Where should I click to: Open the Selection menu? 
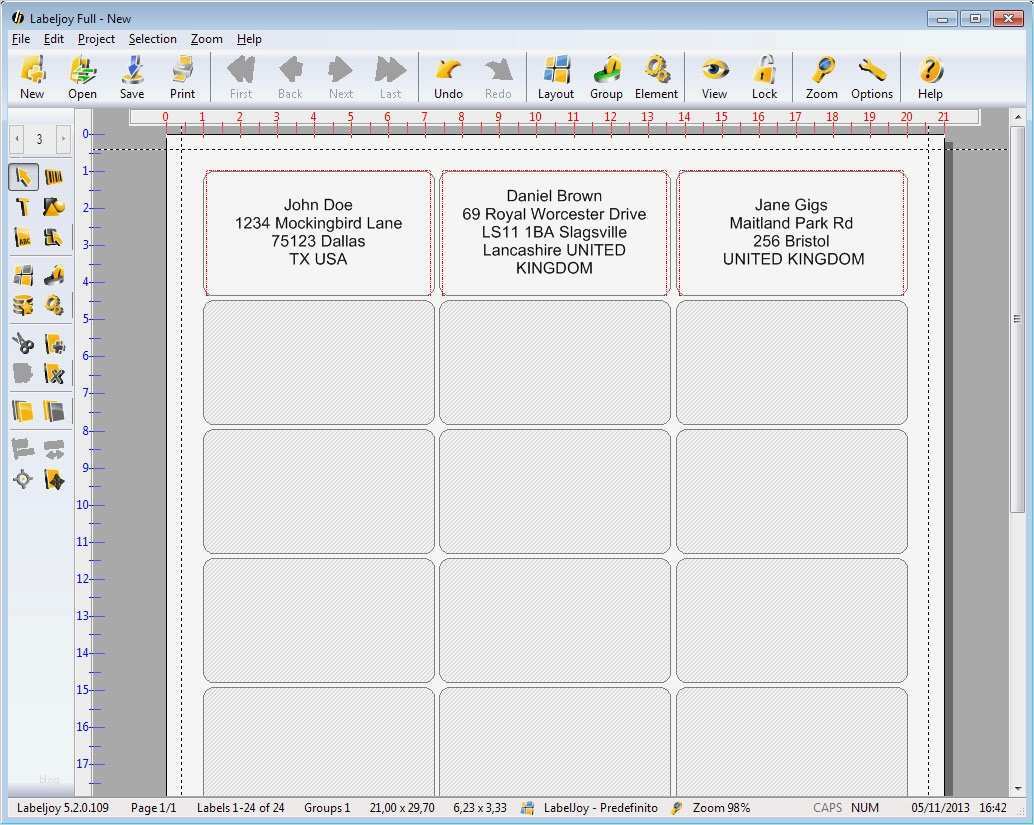152,39
